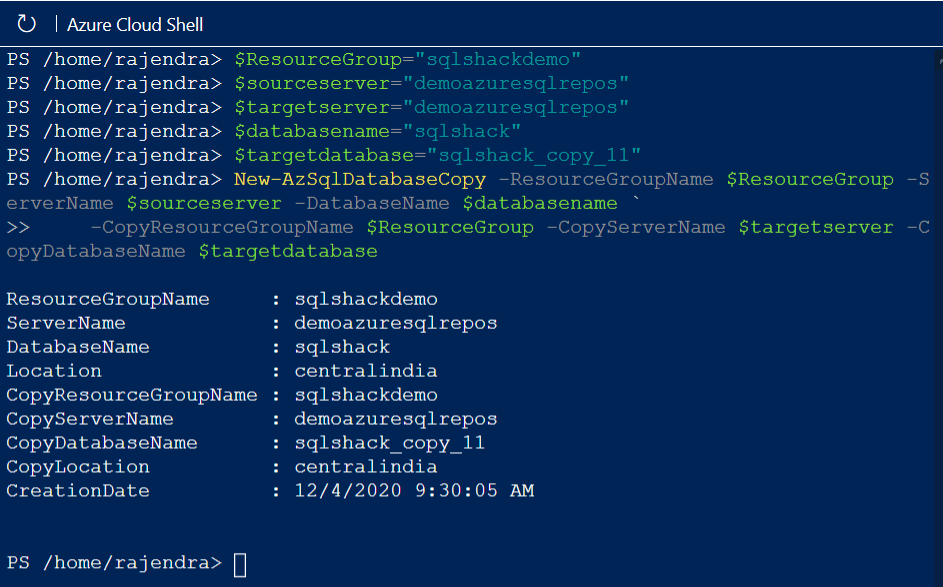Click the restart Cloud Shell icon
The image size is (943, 587).
click(x=27, y=23)
